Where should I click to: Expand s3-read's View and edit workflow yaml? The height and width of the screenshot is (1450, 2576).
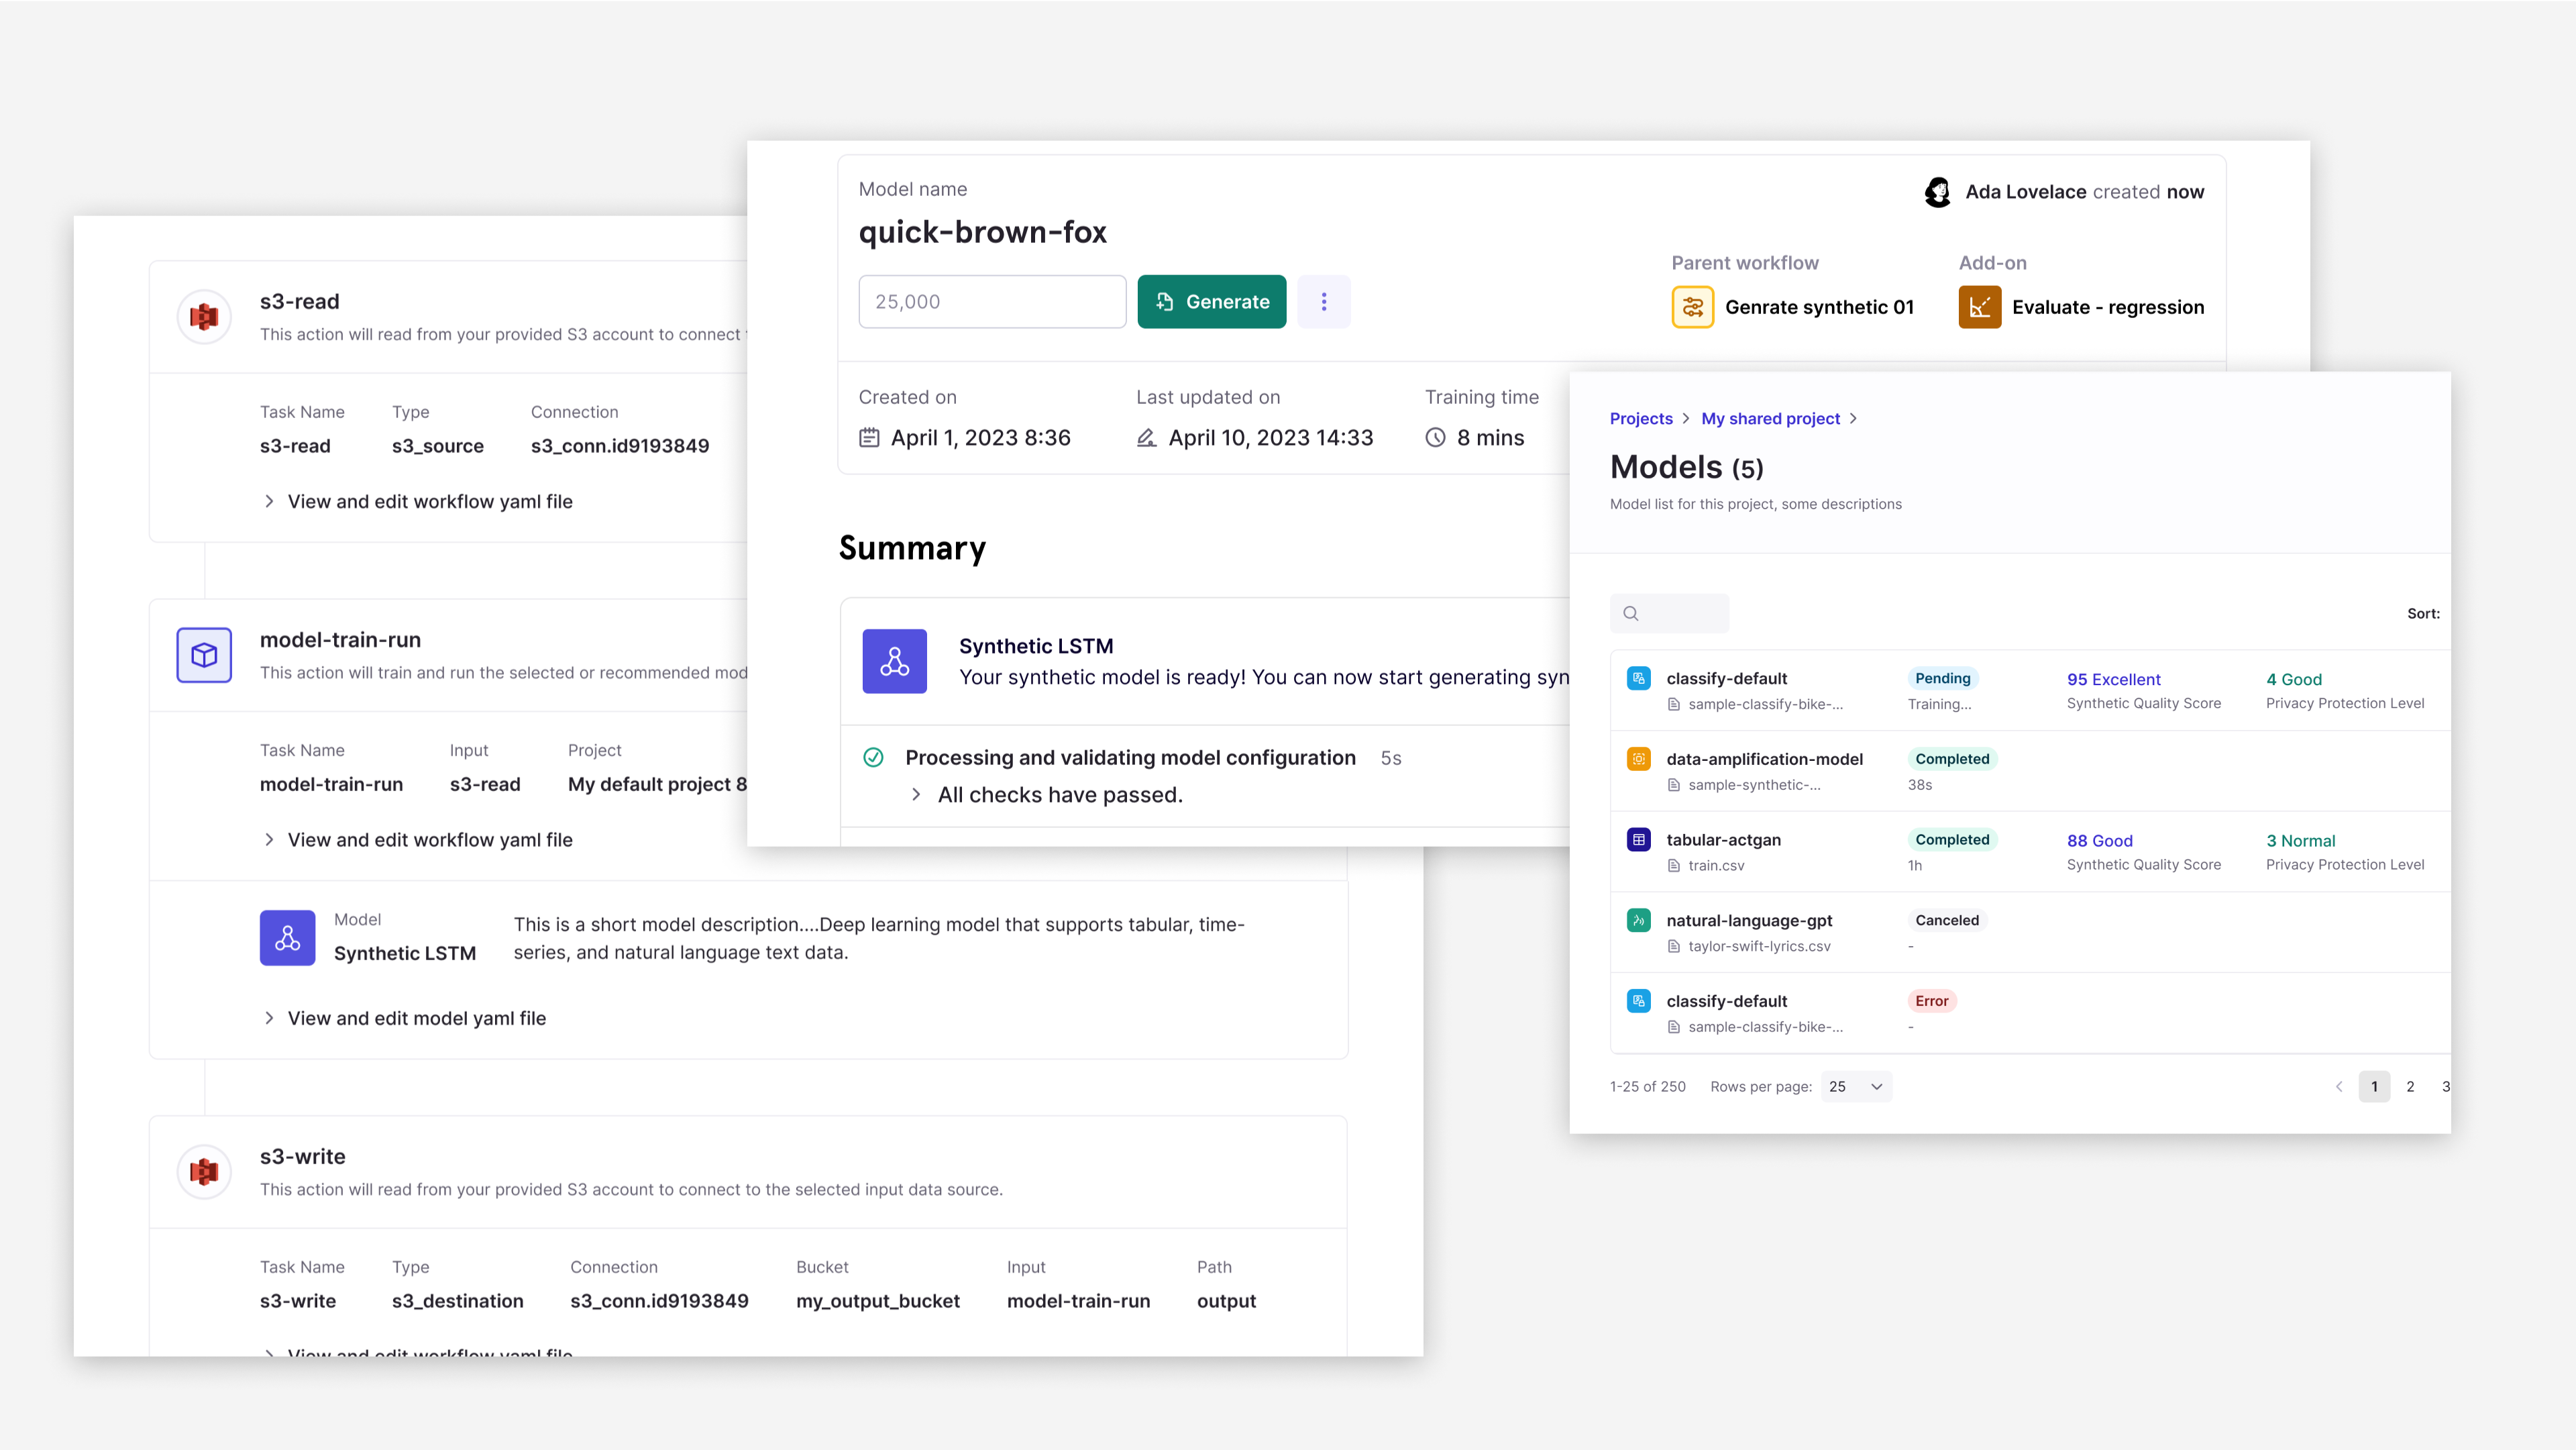(429, 502)
